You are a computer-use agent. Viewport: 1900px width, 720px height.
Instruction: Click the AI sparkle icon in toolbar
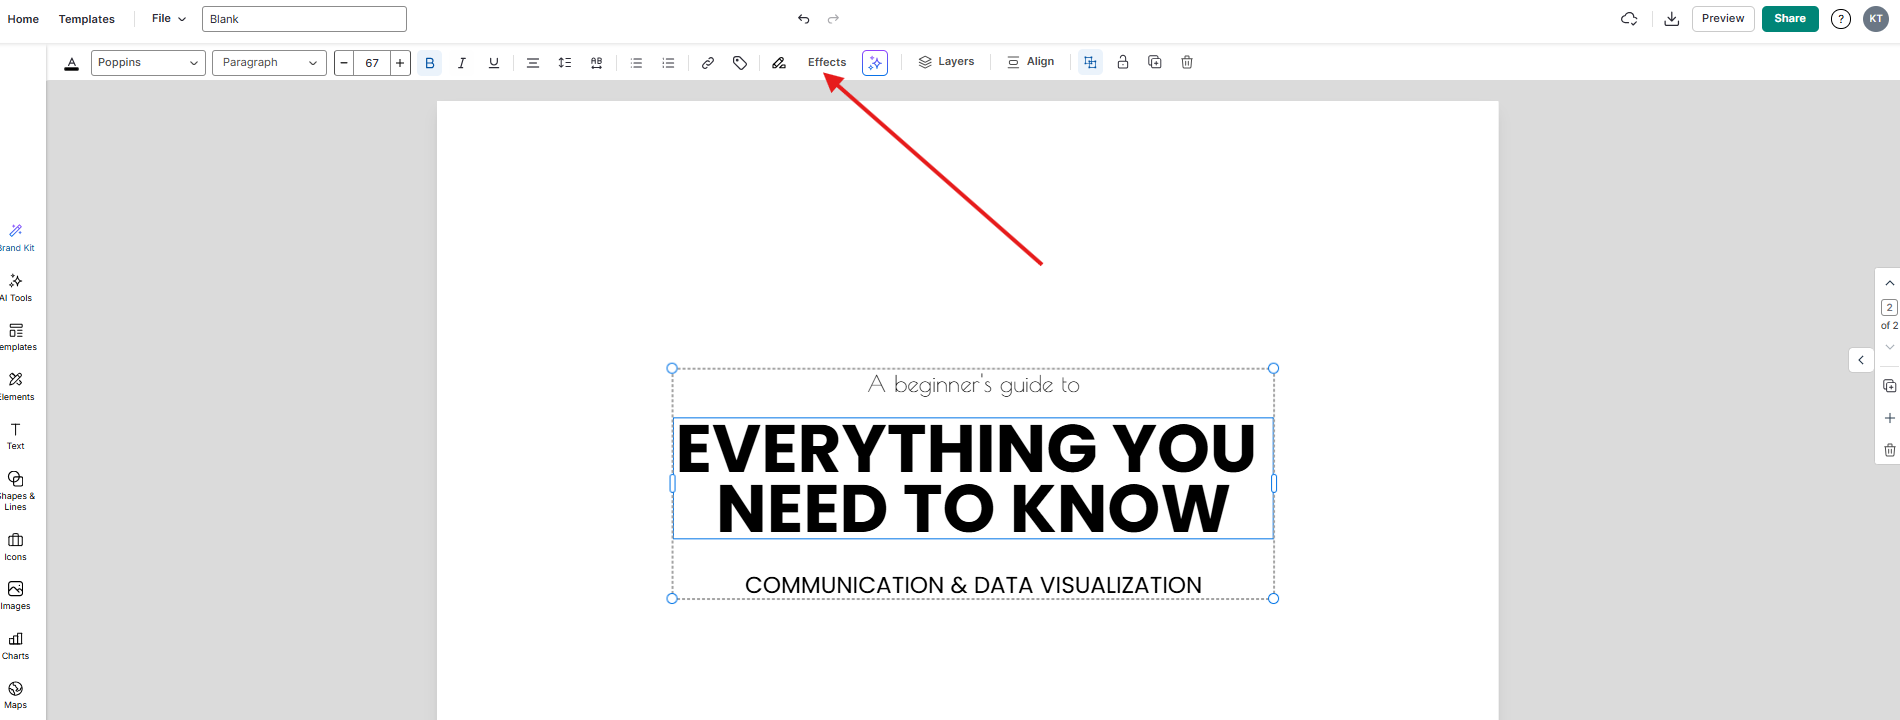(x=875, y=63)
